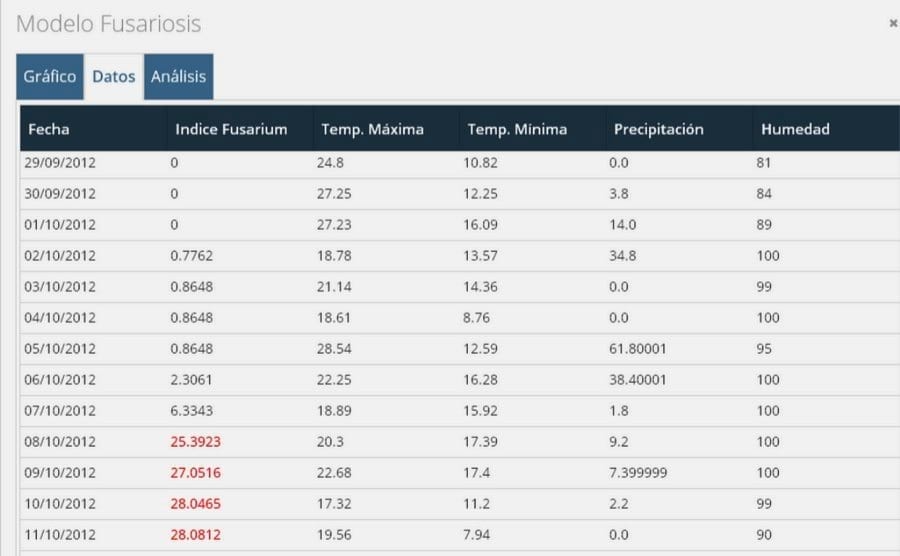
Task: Select date cell 30/09/2012
Action: click(60, 193)
